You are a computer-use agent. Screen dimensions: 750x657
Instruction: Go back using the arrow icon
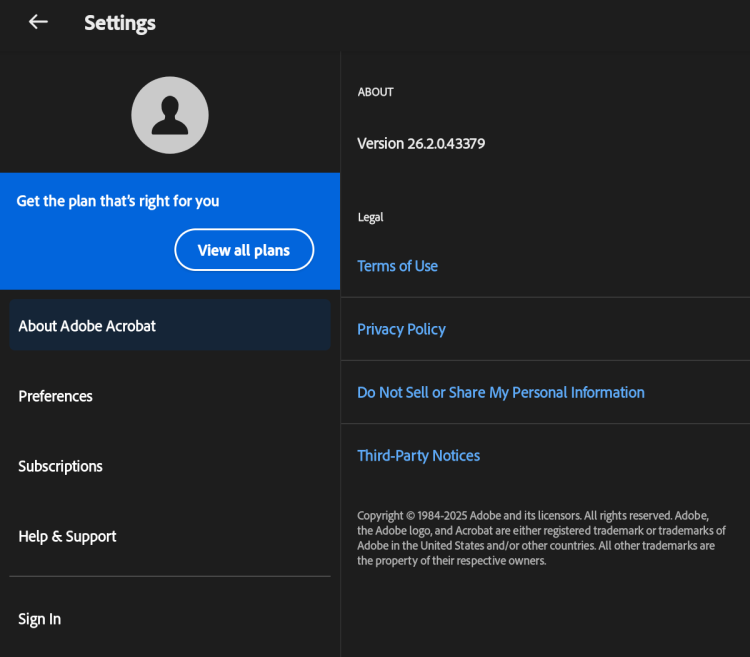[38, 22]
